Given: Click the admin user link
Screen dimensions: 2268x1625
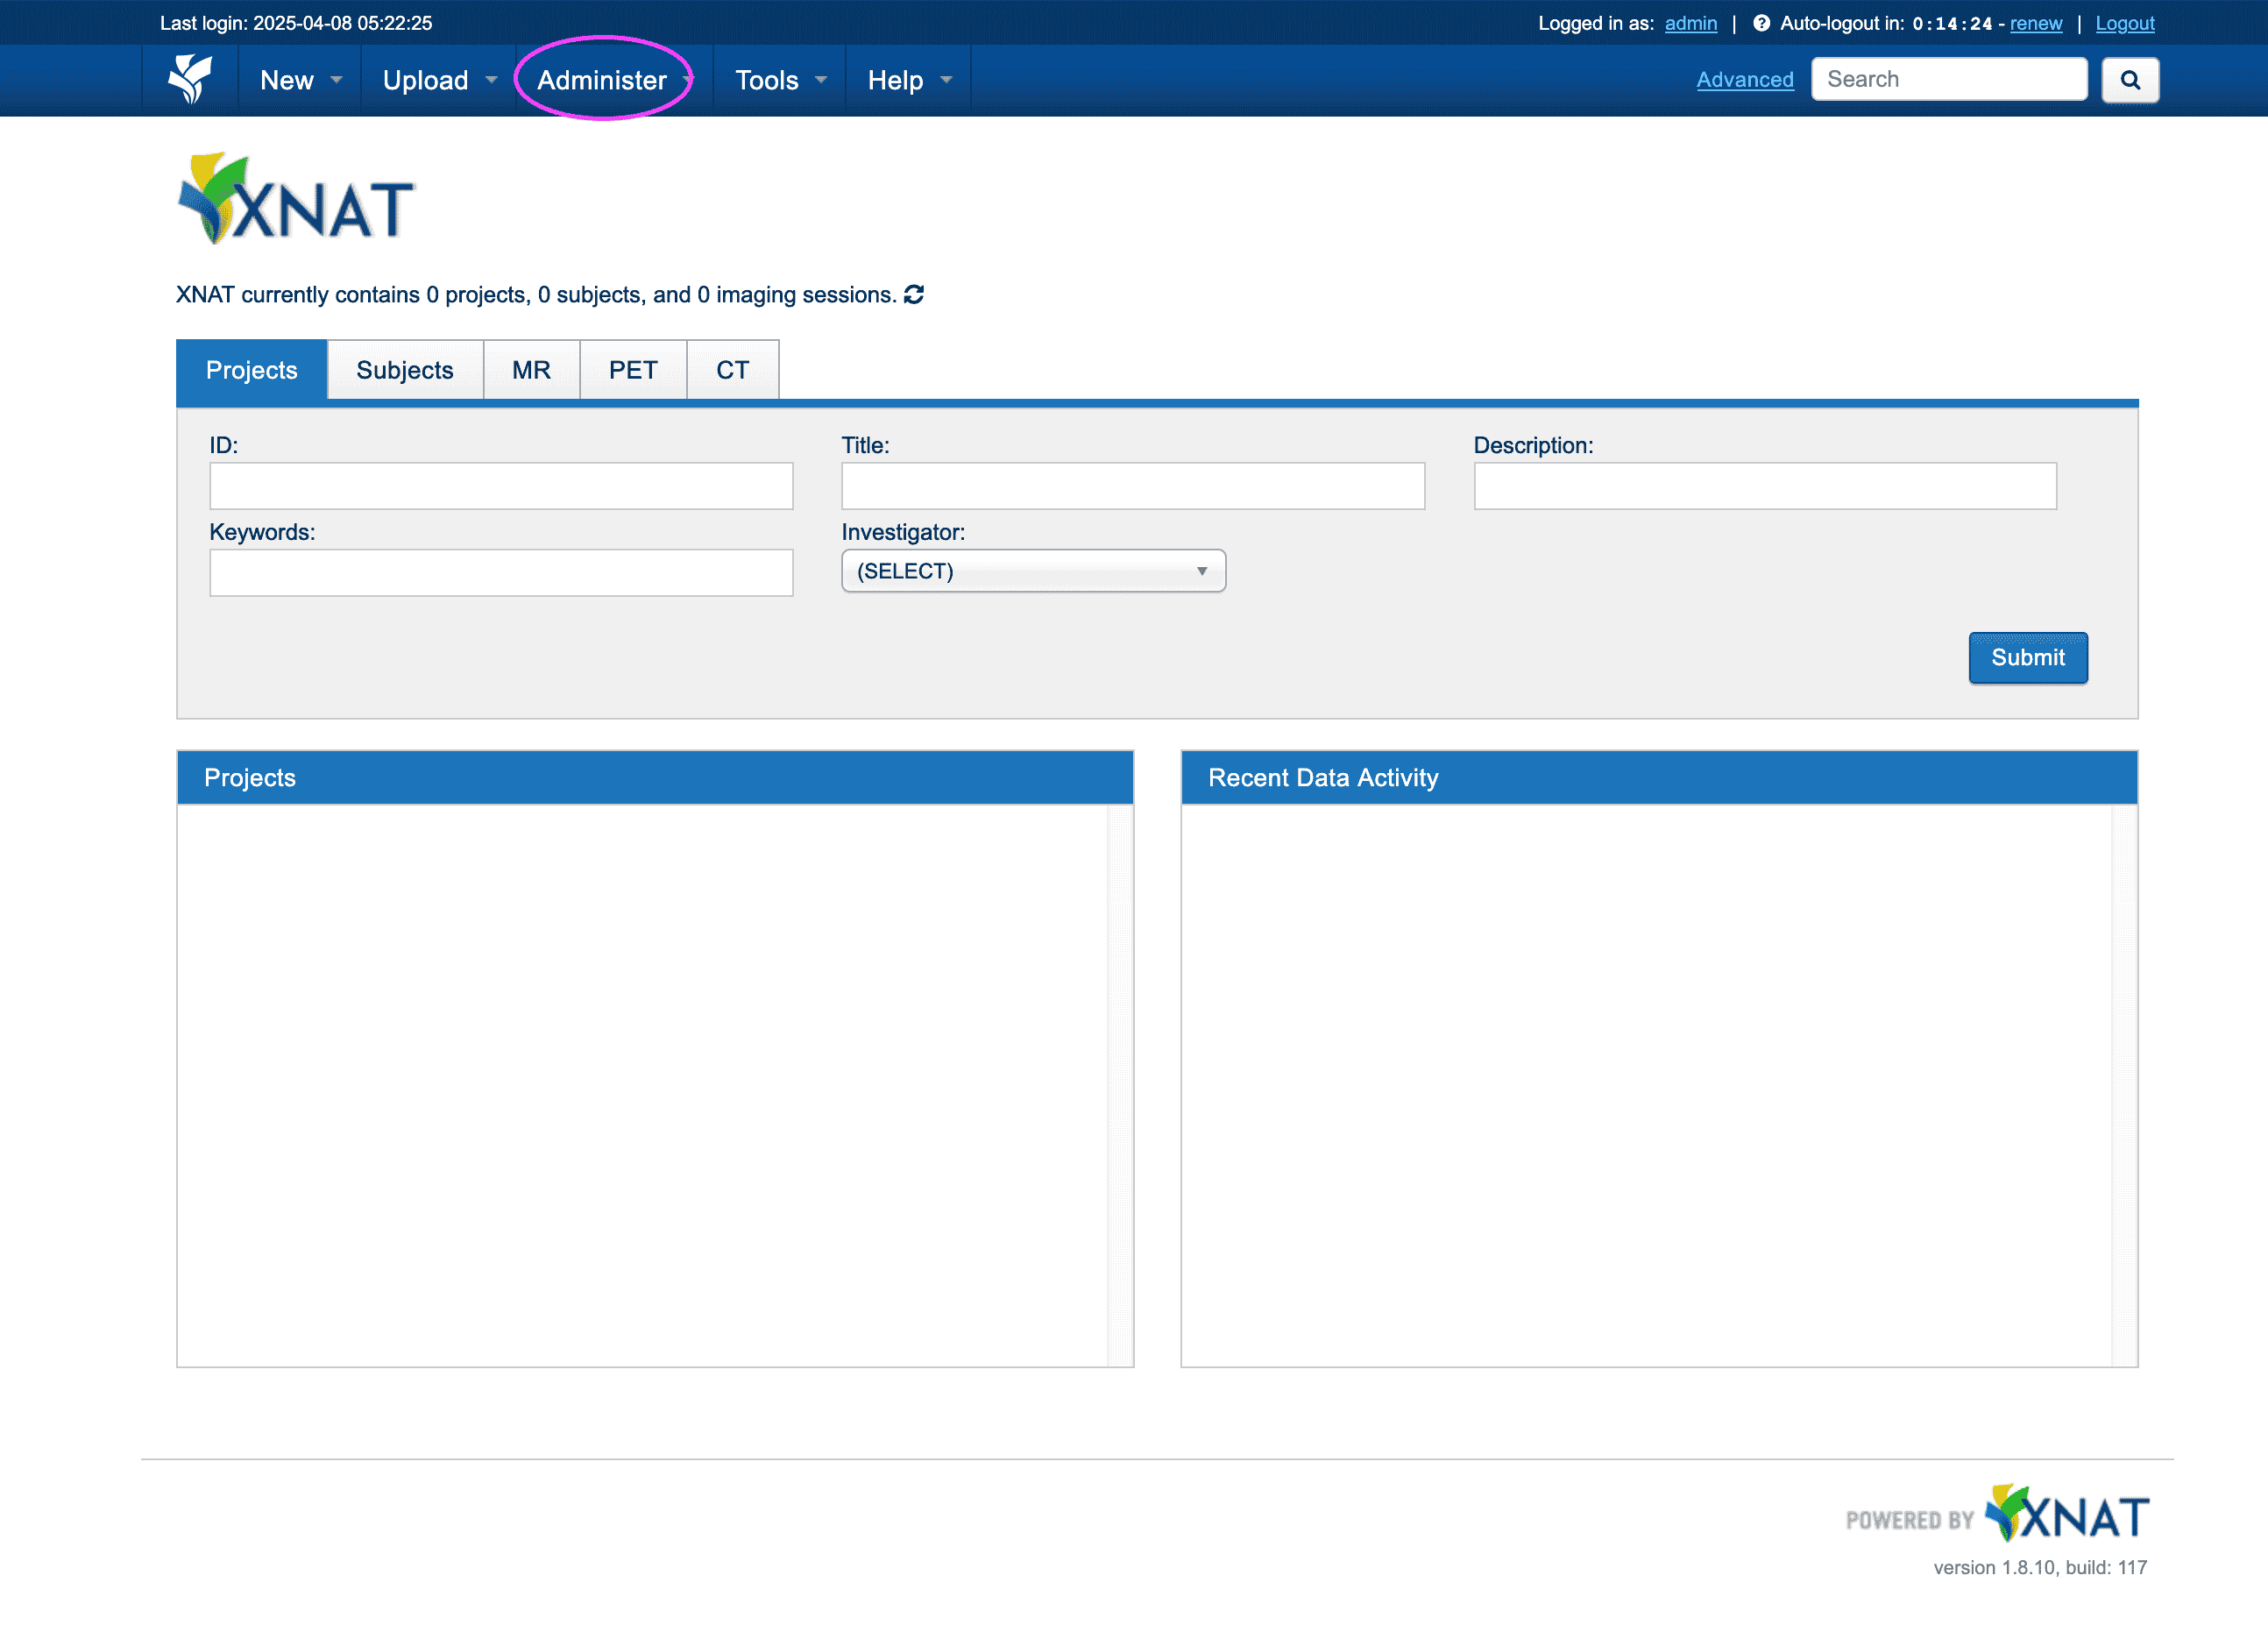Looking at the screenshot, I should click(1691, 23).
